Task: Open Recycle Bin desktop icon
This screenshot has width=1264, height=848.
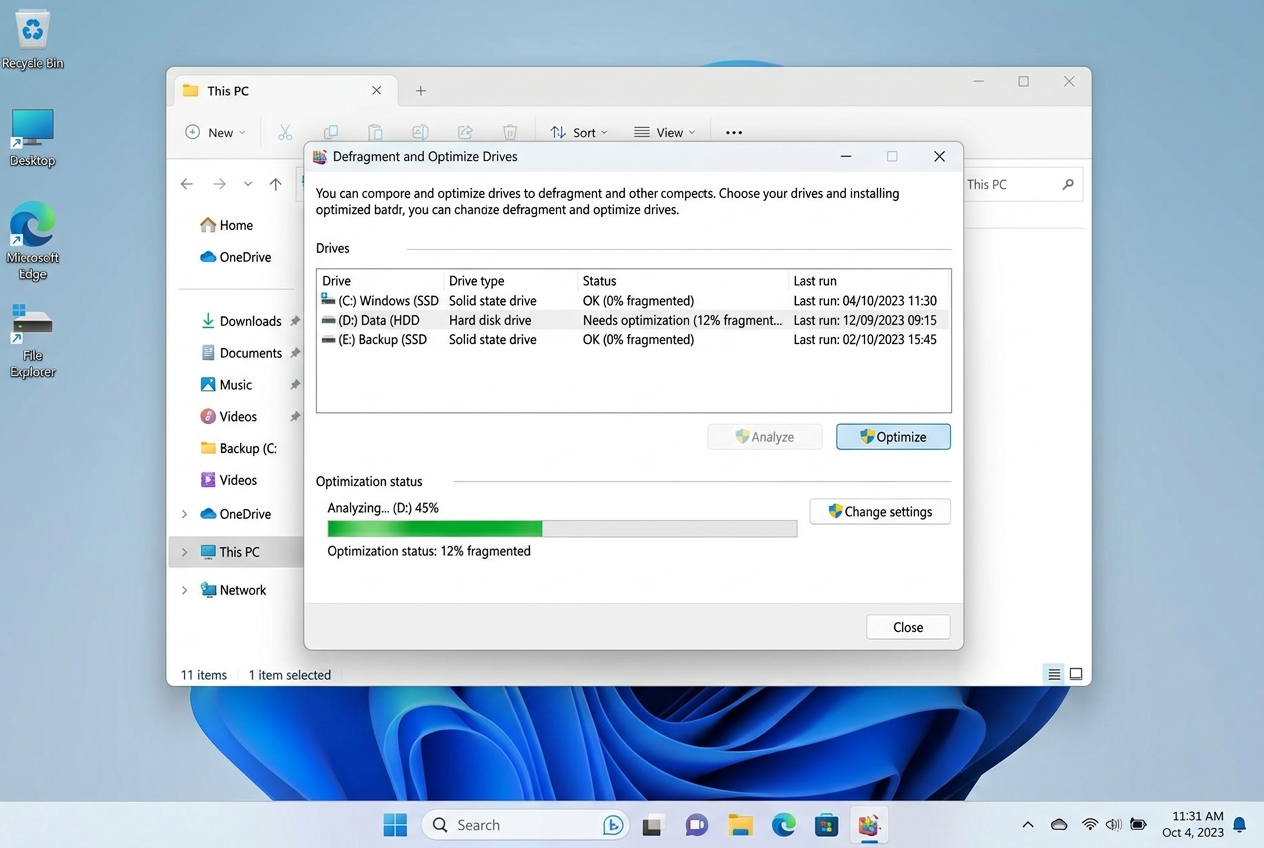Action: [33, 40]
